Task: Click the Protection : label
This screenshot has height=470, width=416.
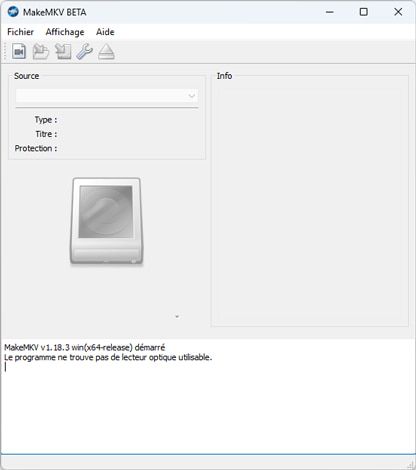Action: 36,148
